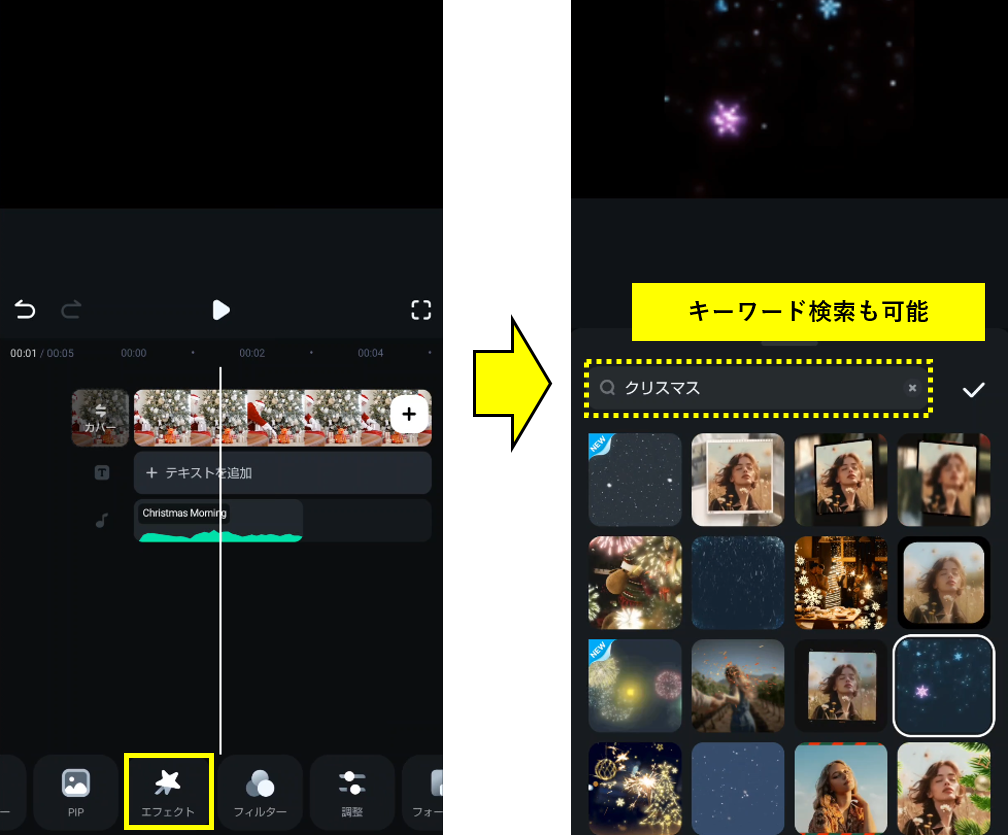The height and width of the screenshot is (835, 1008).
Task: Confirm effect selection with the checkmark
Action: tap(973, 389)
